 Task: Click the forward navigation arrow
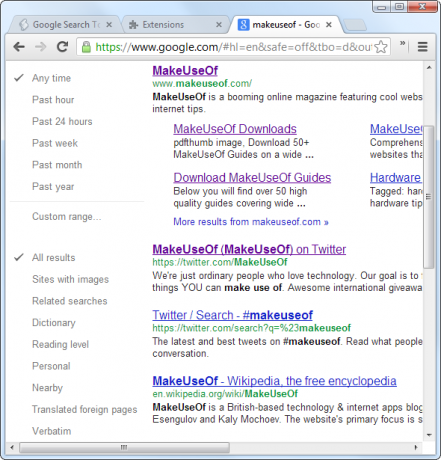coord(41,47)
